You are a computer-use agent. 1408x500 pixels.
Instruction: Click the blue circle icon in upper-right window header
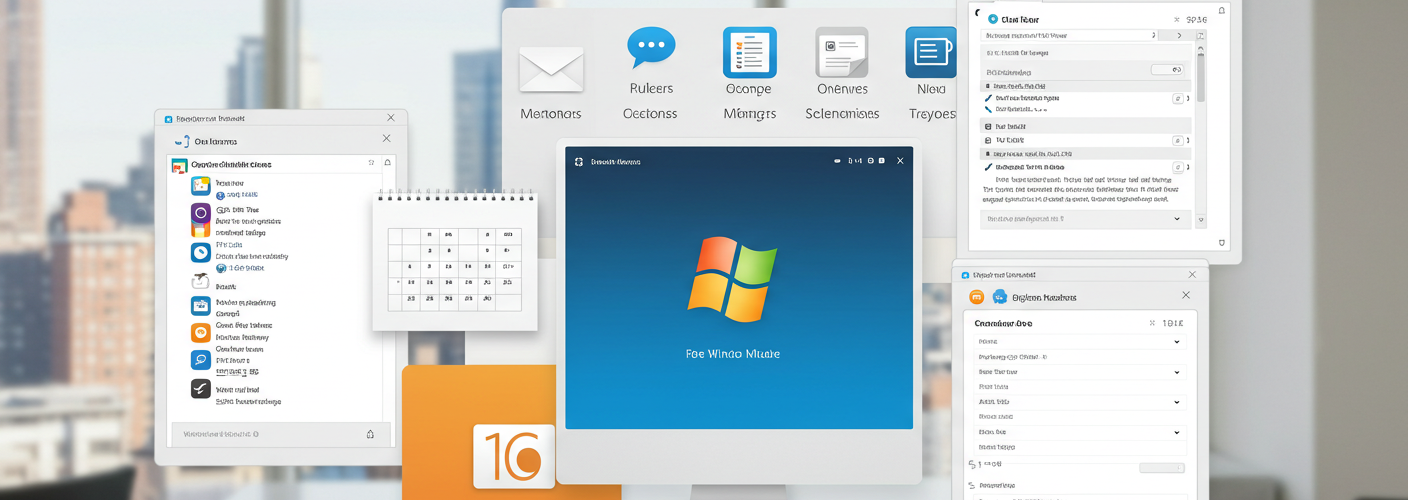tap(993, 19)
